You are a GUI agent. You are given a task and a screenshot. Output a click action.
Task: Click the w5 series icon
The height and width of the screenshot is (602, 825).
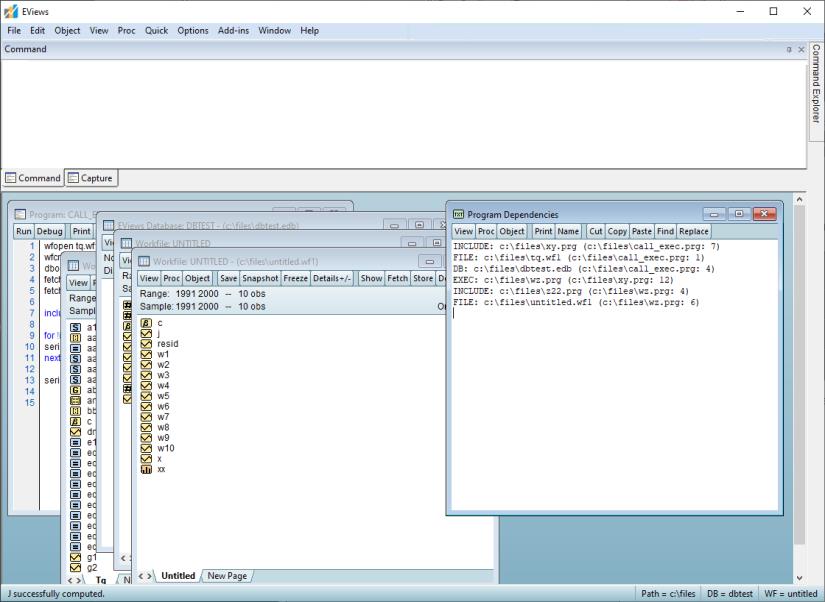coord(146,396)
